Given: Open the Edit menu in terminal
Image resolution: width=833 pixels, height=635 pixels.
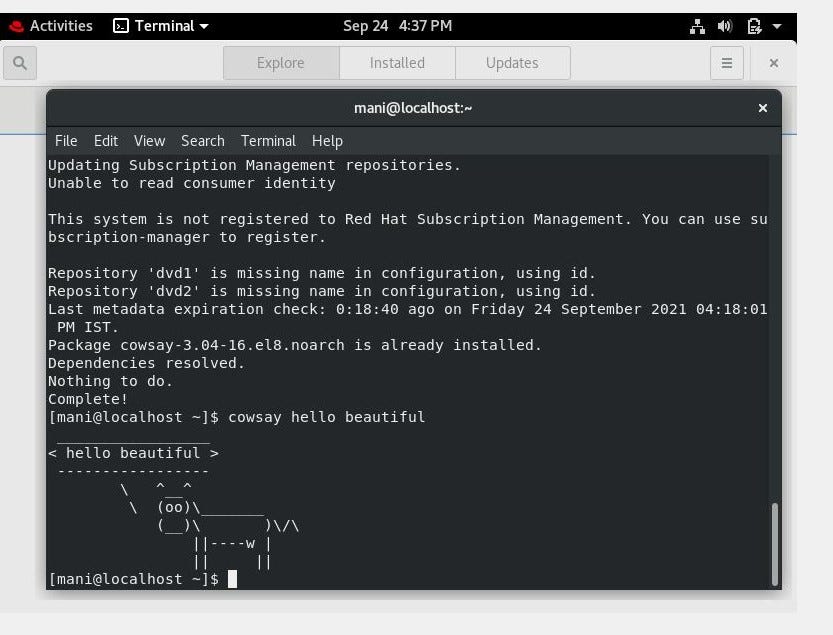Looking at the screenshot, I should 106,141.
